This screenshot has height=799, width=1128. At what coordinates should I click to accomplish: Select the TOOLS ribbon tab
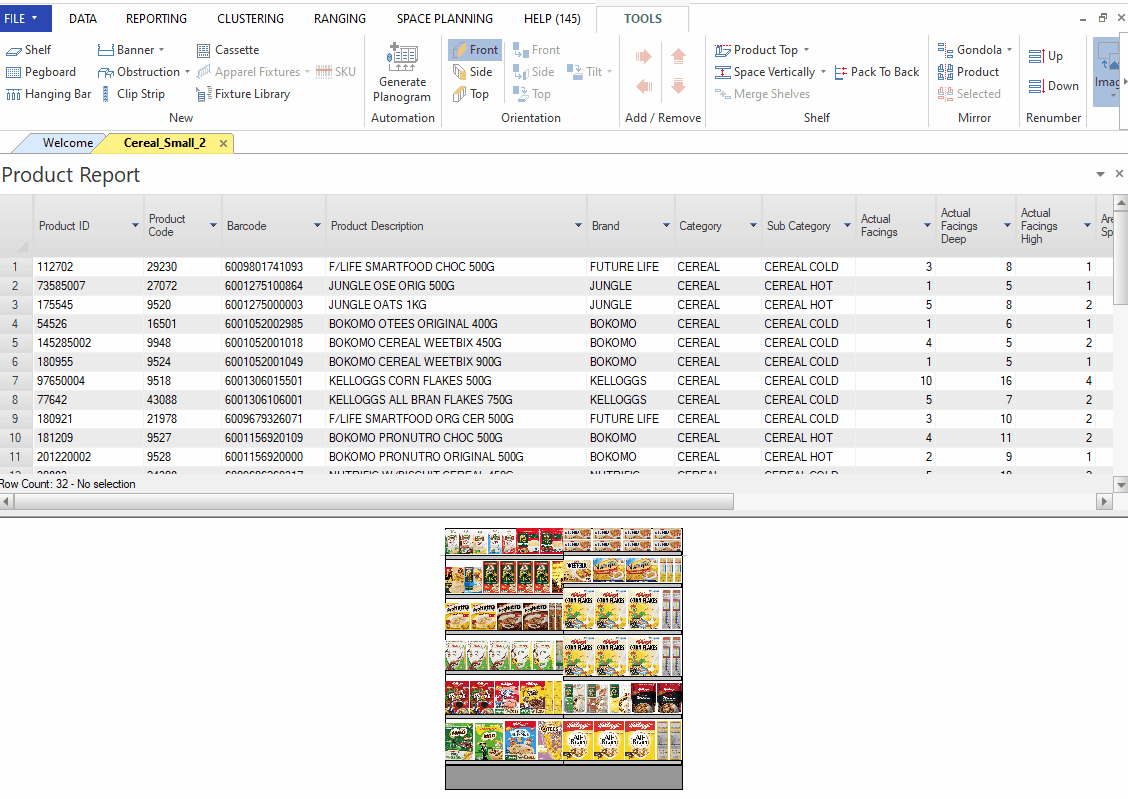[642, 19]
